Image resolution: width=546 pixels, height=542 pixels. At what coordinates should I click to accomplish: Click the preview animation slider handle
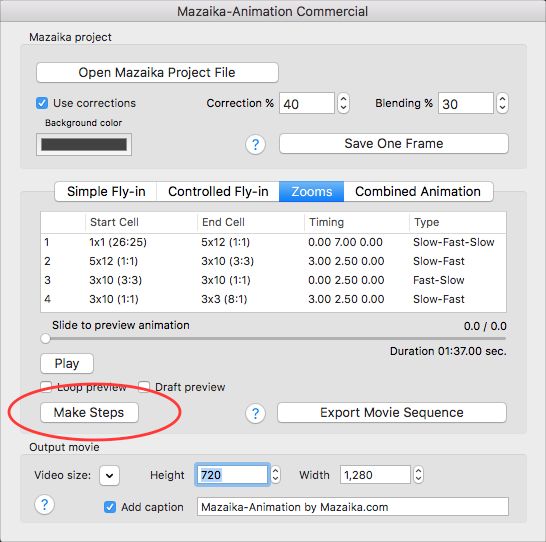point(45,338)
